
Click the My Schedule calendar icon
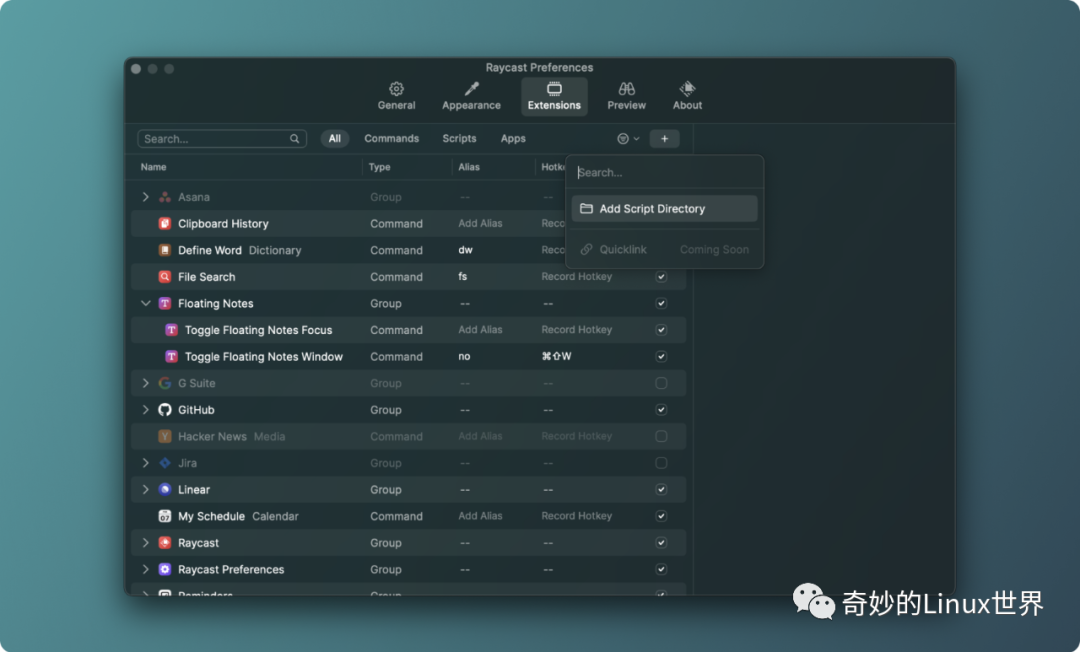pyautogui.click(x=165, y=516)
